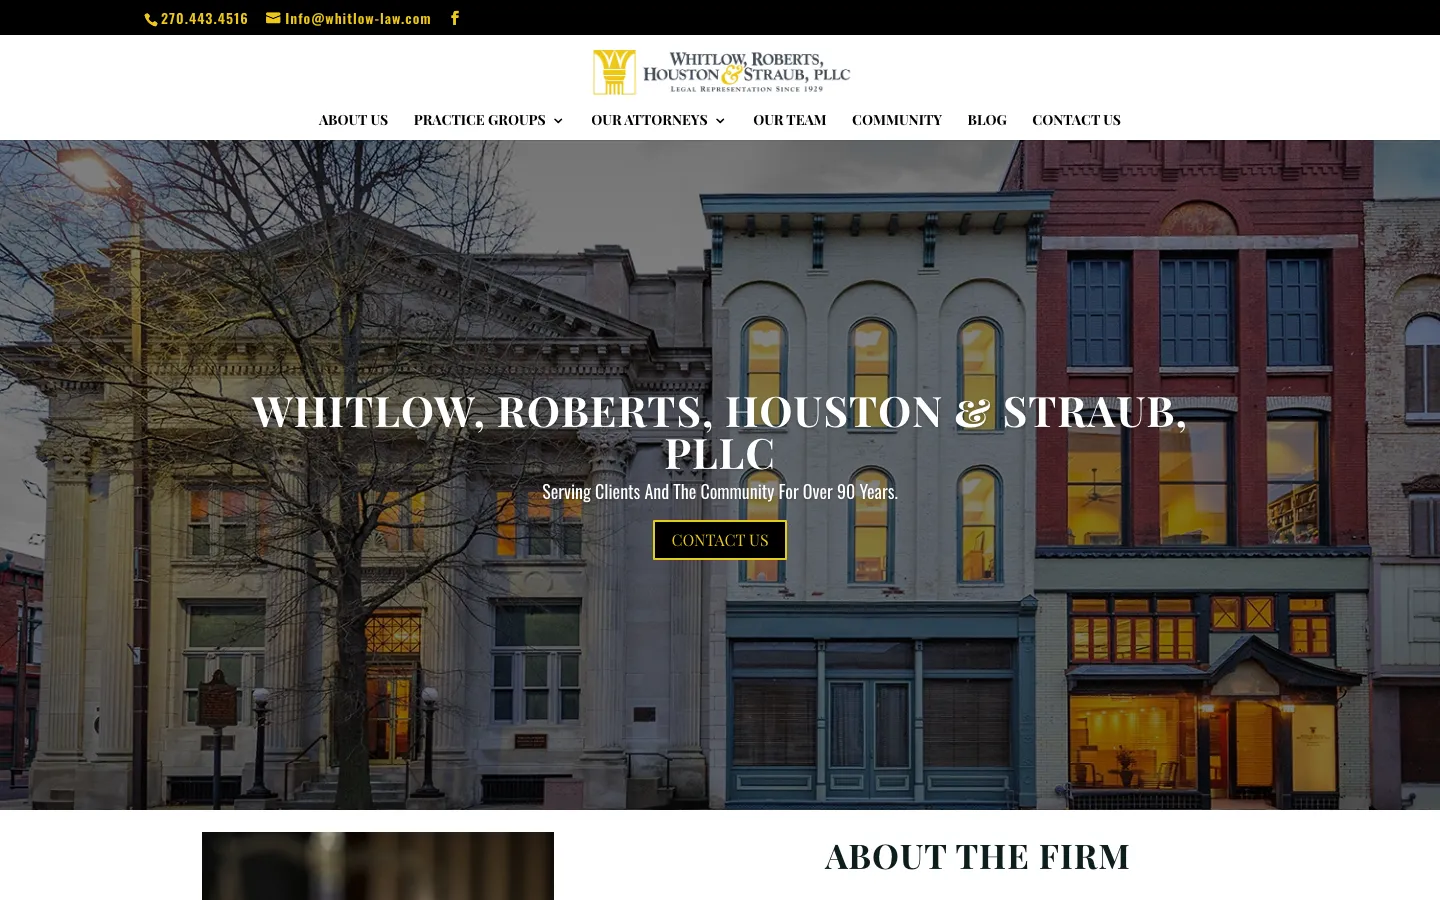This screenshot has width=1440, height=900.
Task: Visit the Blog page
Action: (x=987, y=120)
